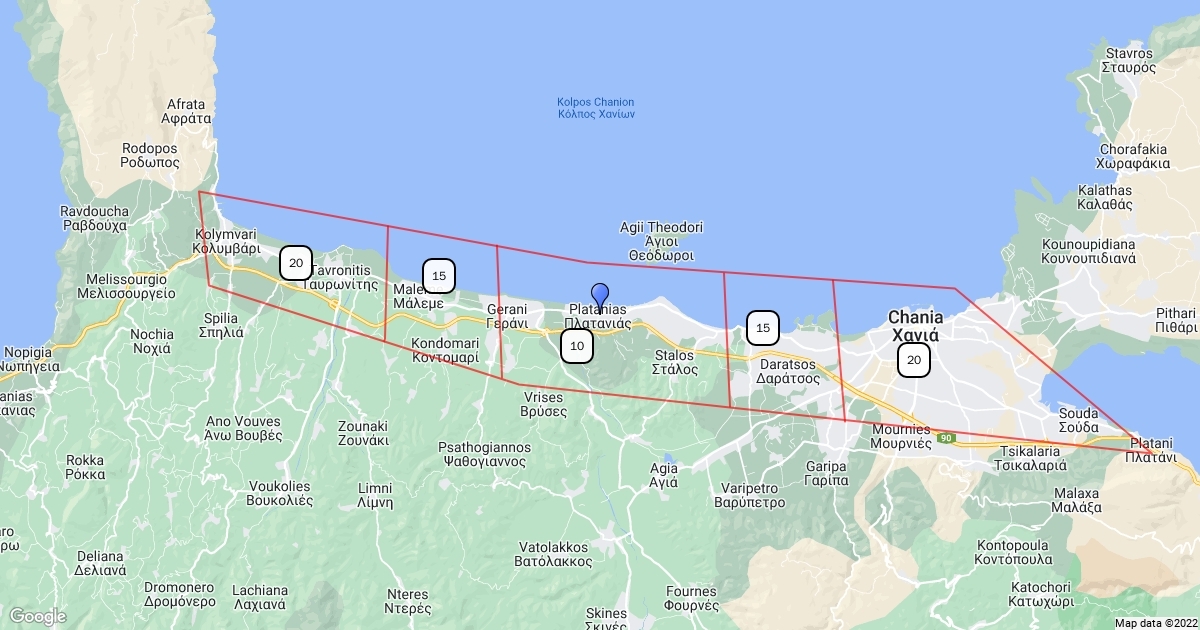The width and height of the screenshot is (1200, 630).
Task: Click the Gerani village label
Action: [x=507, y=316]
